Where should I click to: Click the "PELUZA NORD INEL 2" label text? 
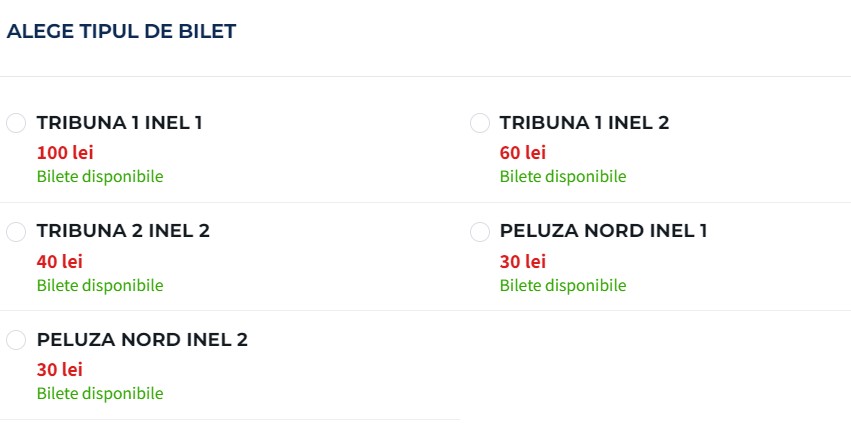click(142, 340)
